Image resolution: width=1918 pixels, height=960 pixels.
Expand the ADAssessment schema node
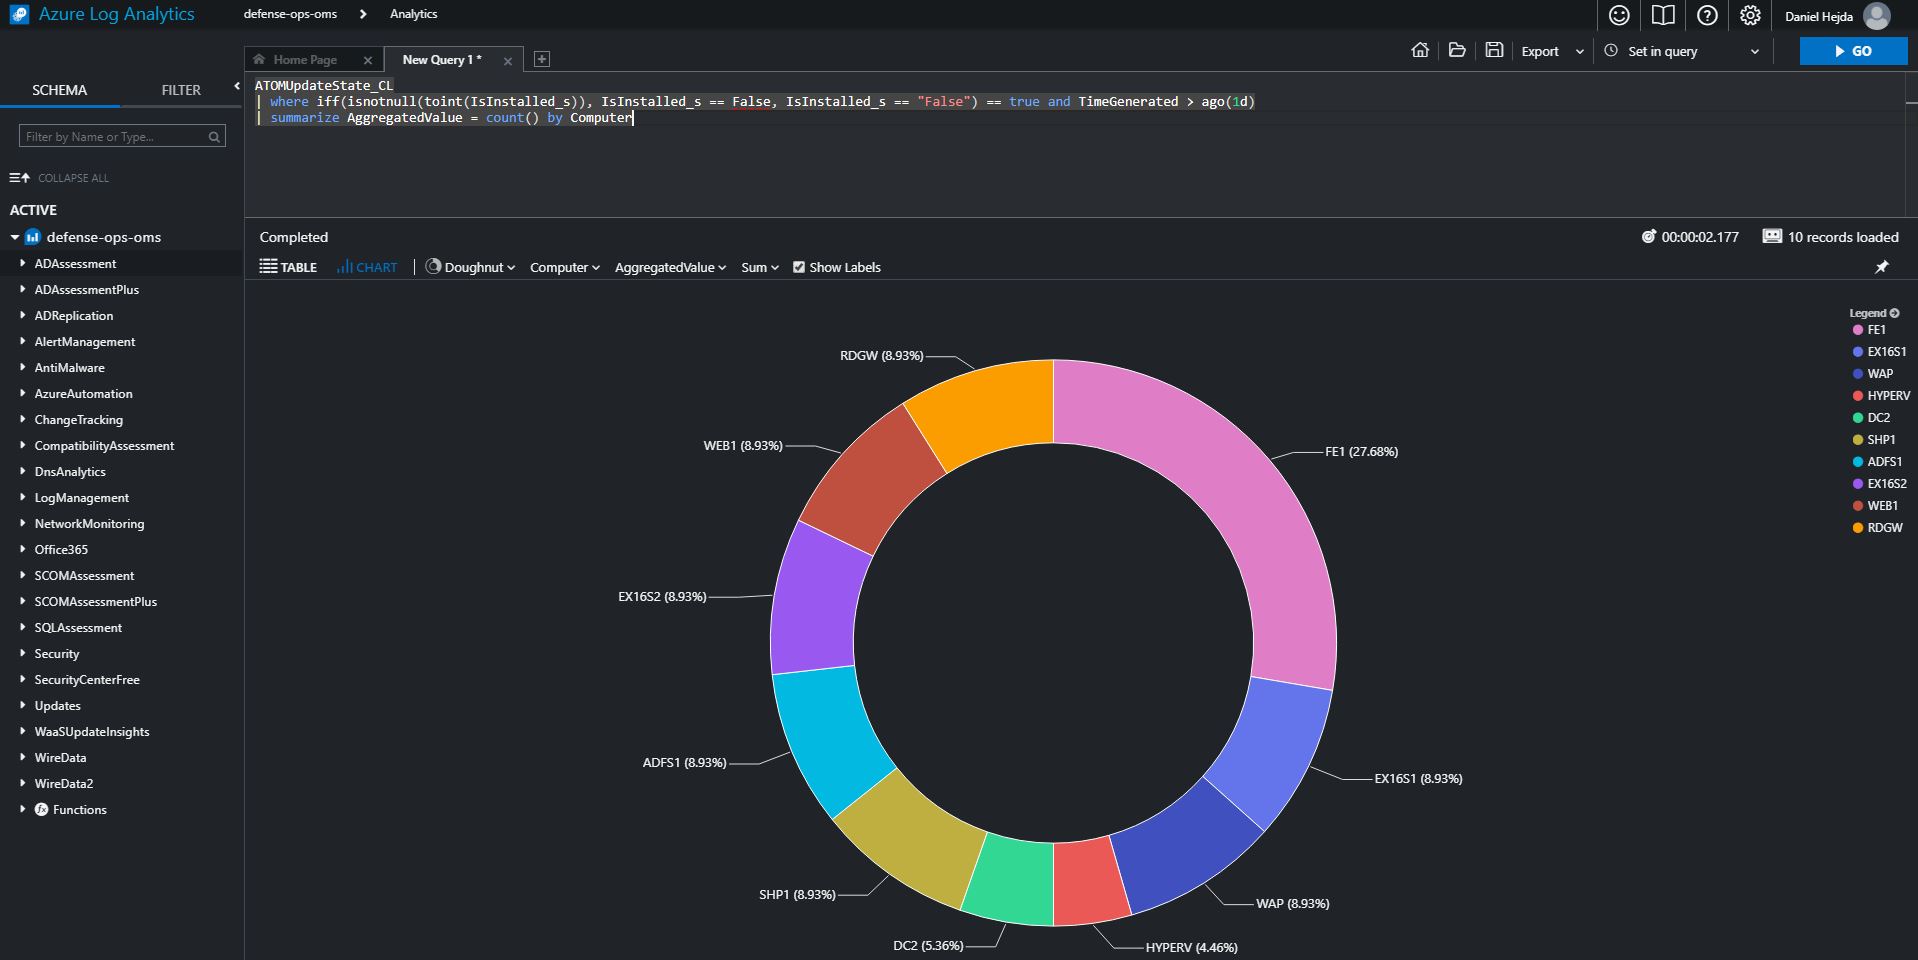click(22, 263)
